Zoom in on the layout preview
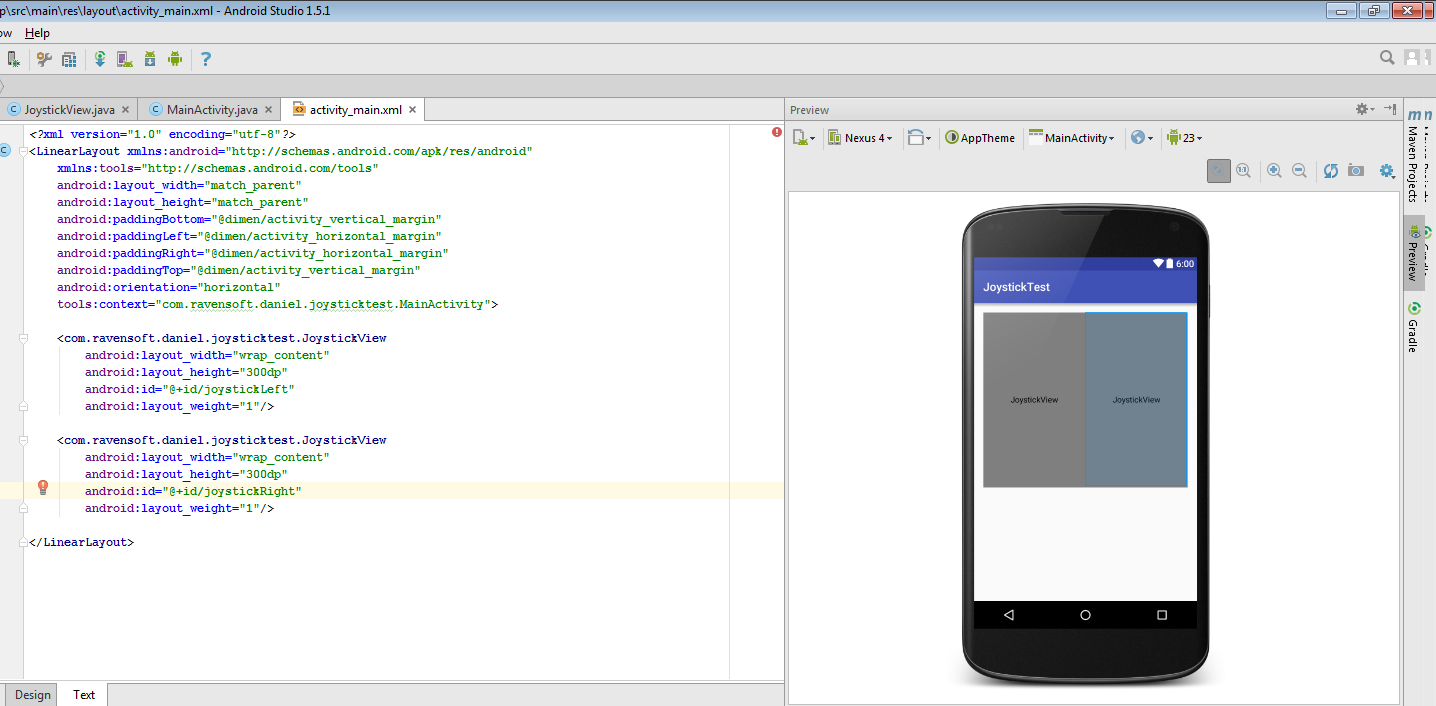This screenshot has height=706, width=1436. tap(1274, 170)
